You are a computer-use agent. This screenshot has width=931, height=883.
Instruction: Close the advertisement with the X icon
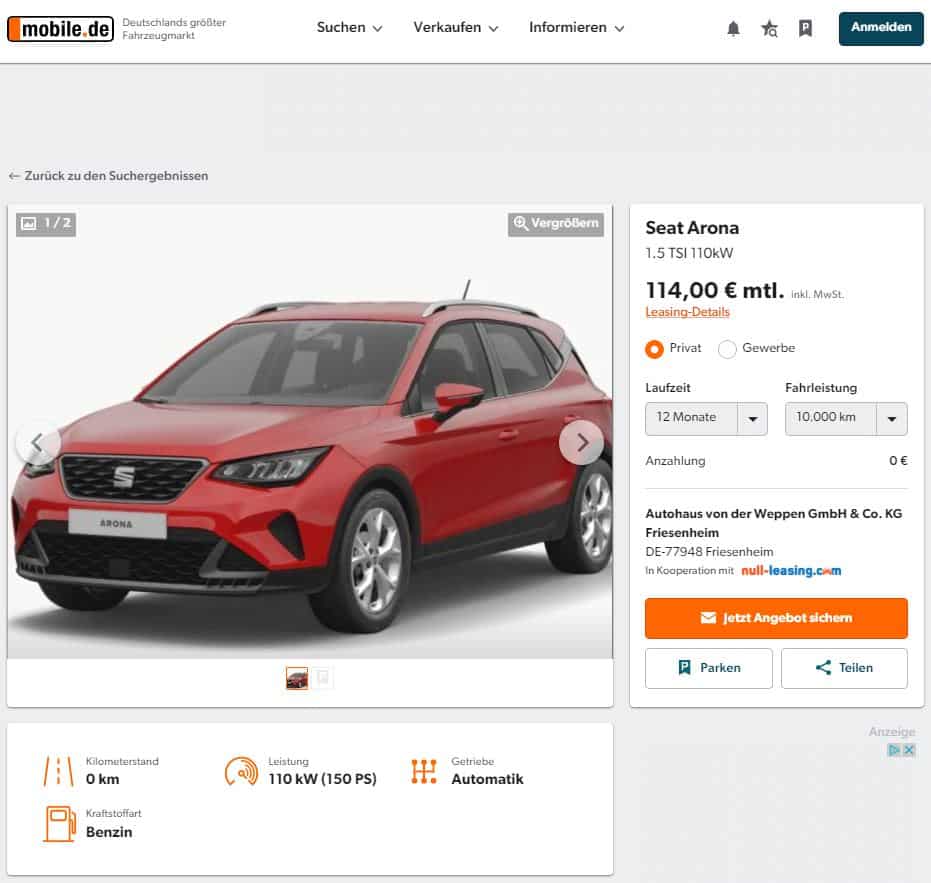tap(908, 750)
